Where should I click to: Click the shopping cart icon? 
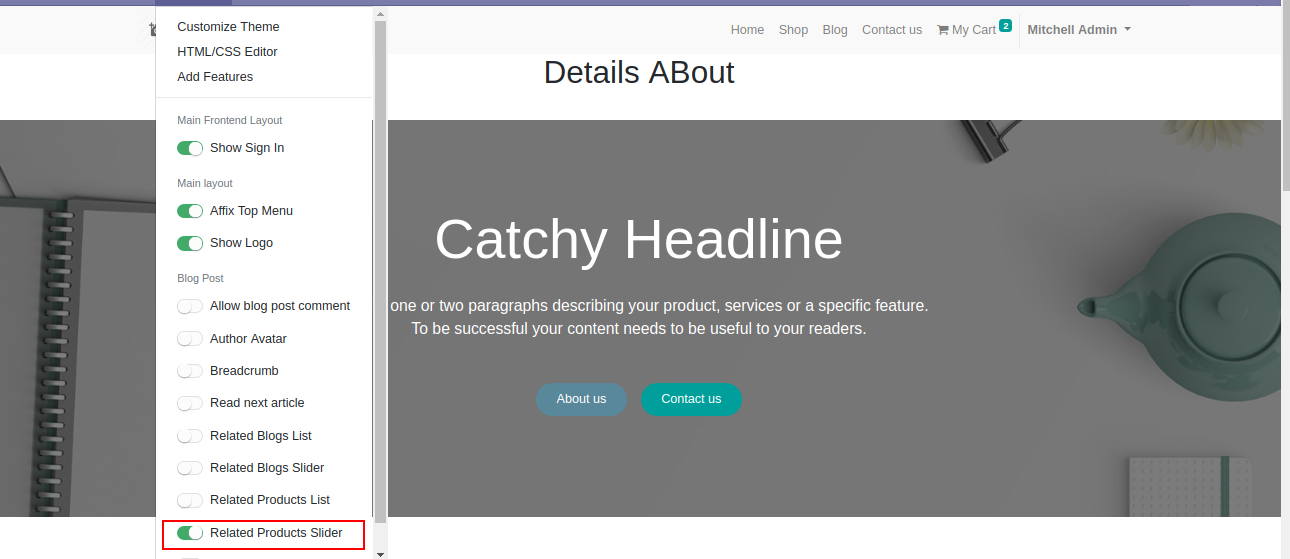(x=942, y=30)
